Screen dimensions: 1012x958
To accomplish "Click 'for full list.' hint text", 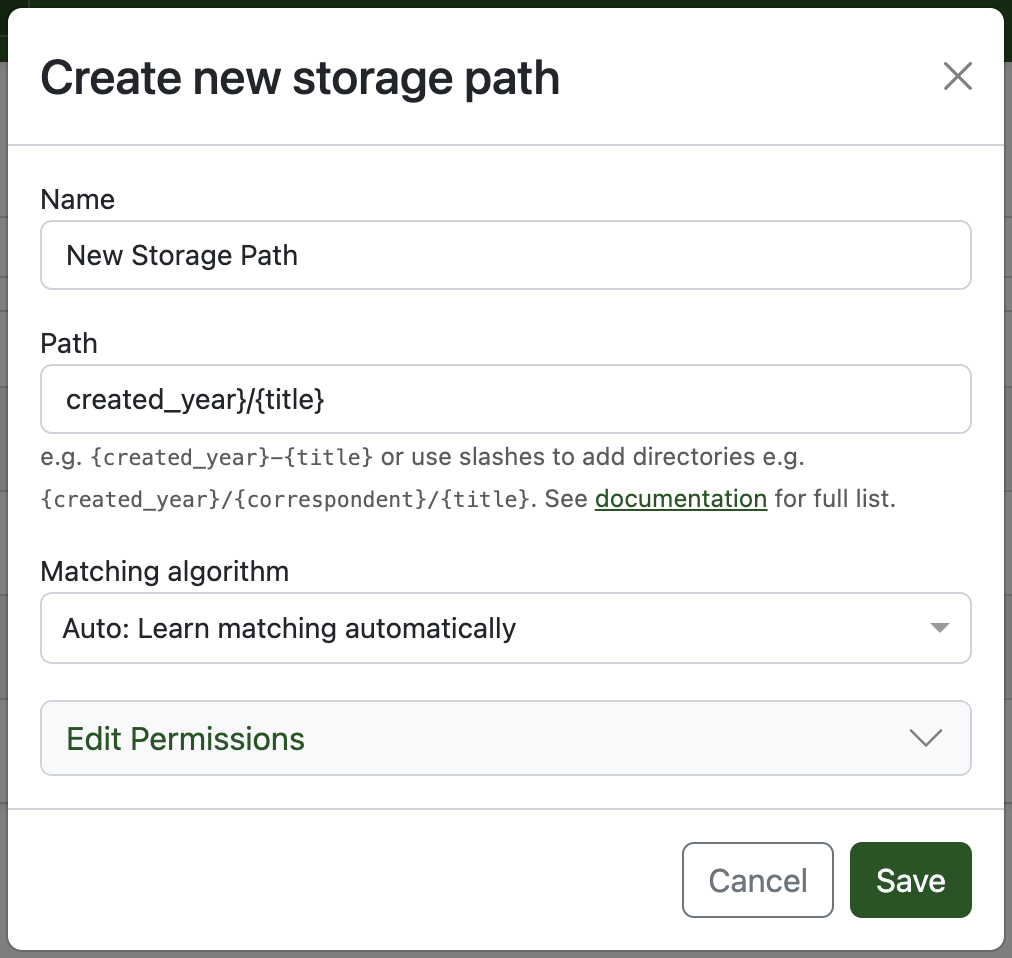I will [x=835, y=498].
